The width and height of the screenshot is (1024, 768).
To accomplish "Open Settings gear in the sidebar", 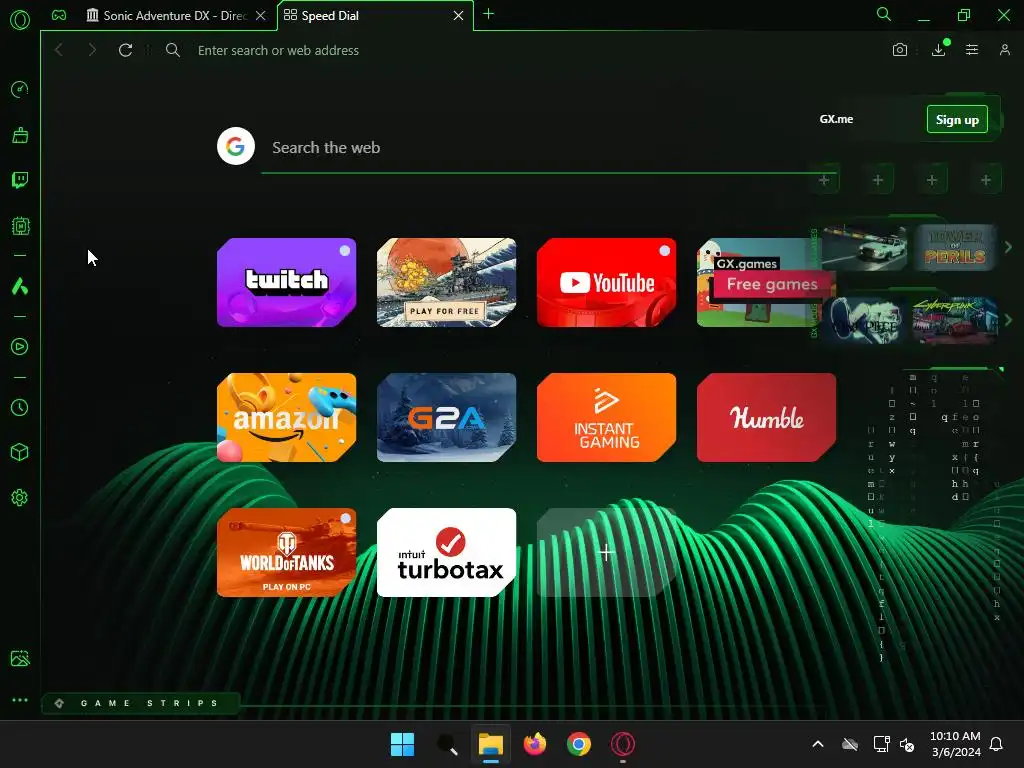I will [x=20, y=498].
